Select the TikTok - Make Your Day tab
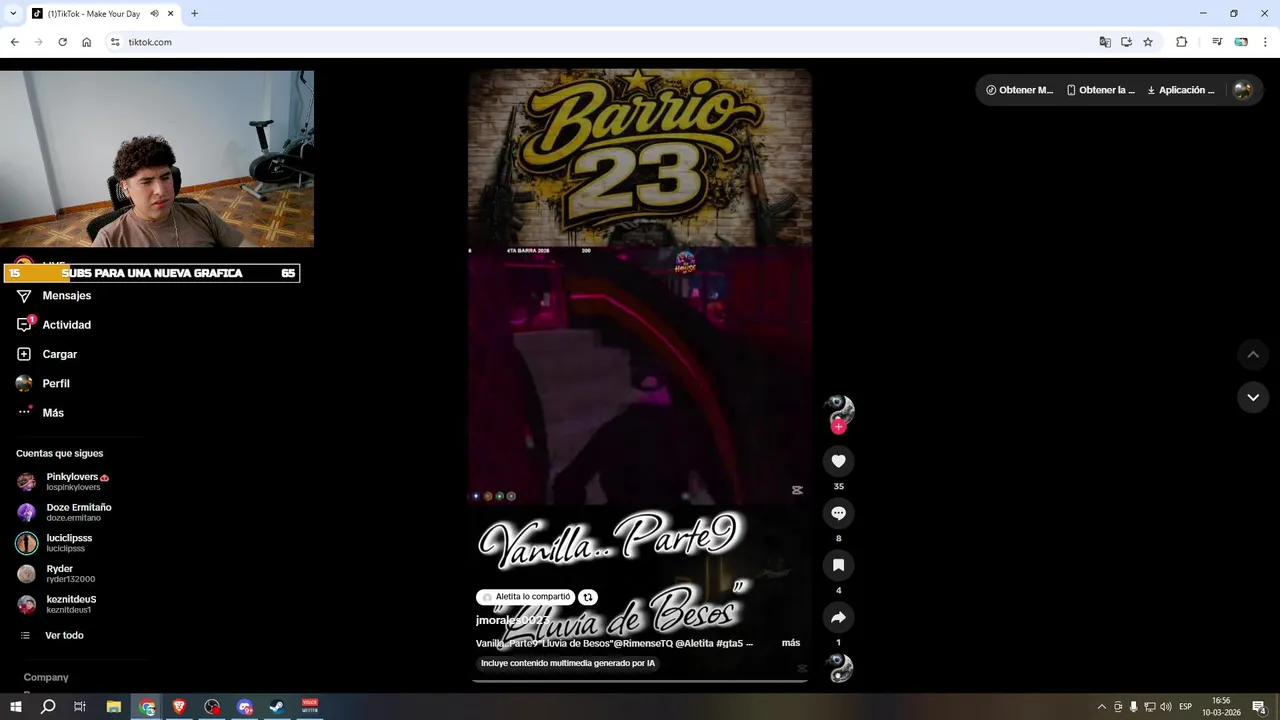This screenshot has width=1280, height=720. click(x=93, y=14)
